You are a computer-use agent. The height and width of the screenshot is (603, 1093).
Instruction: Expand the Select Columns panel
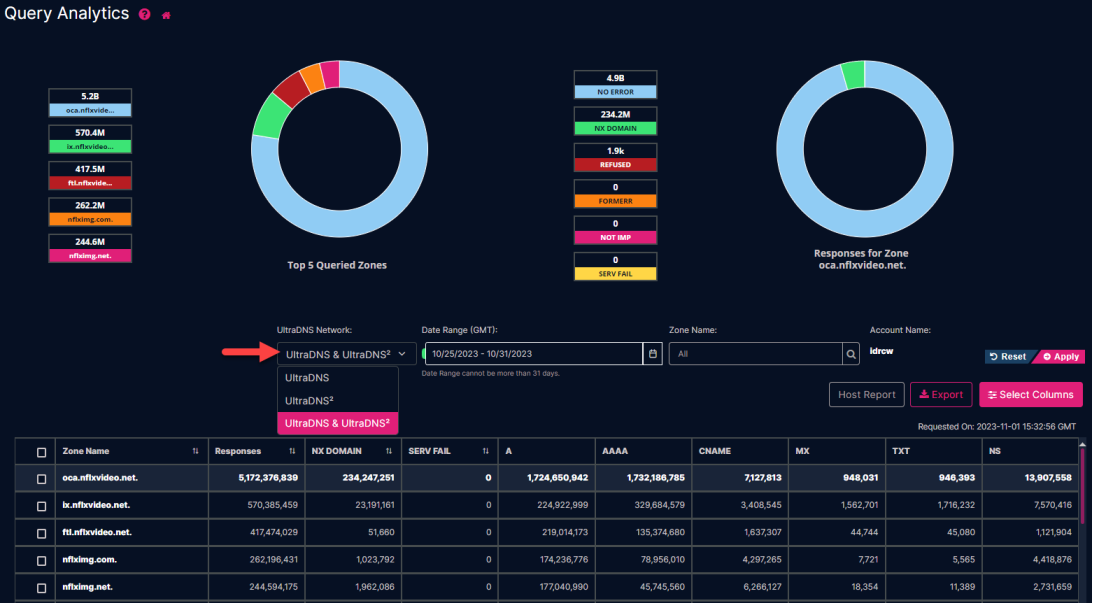point(1030,394)
